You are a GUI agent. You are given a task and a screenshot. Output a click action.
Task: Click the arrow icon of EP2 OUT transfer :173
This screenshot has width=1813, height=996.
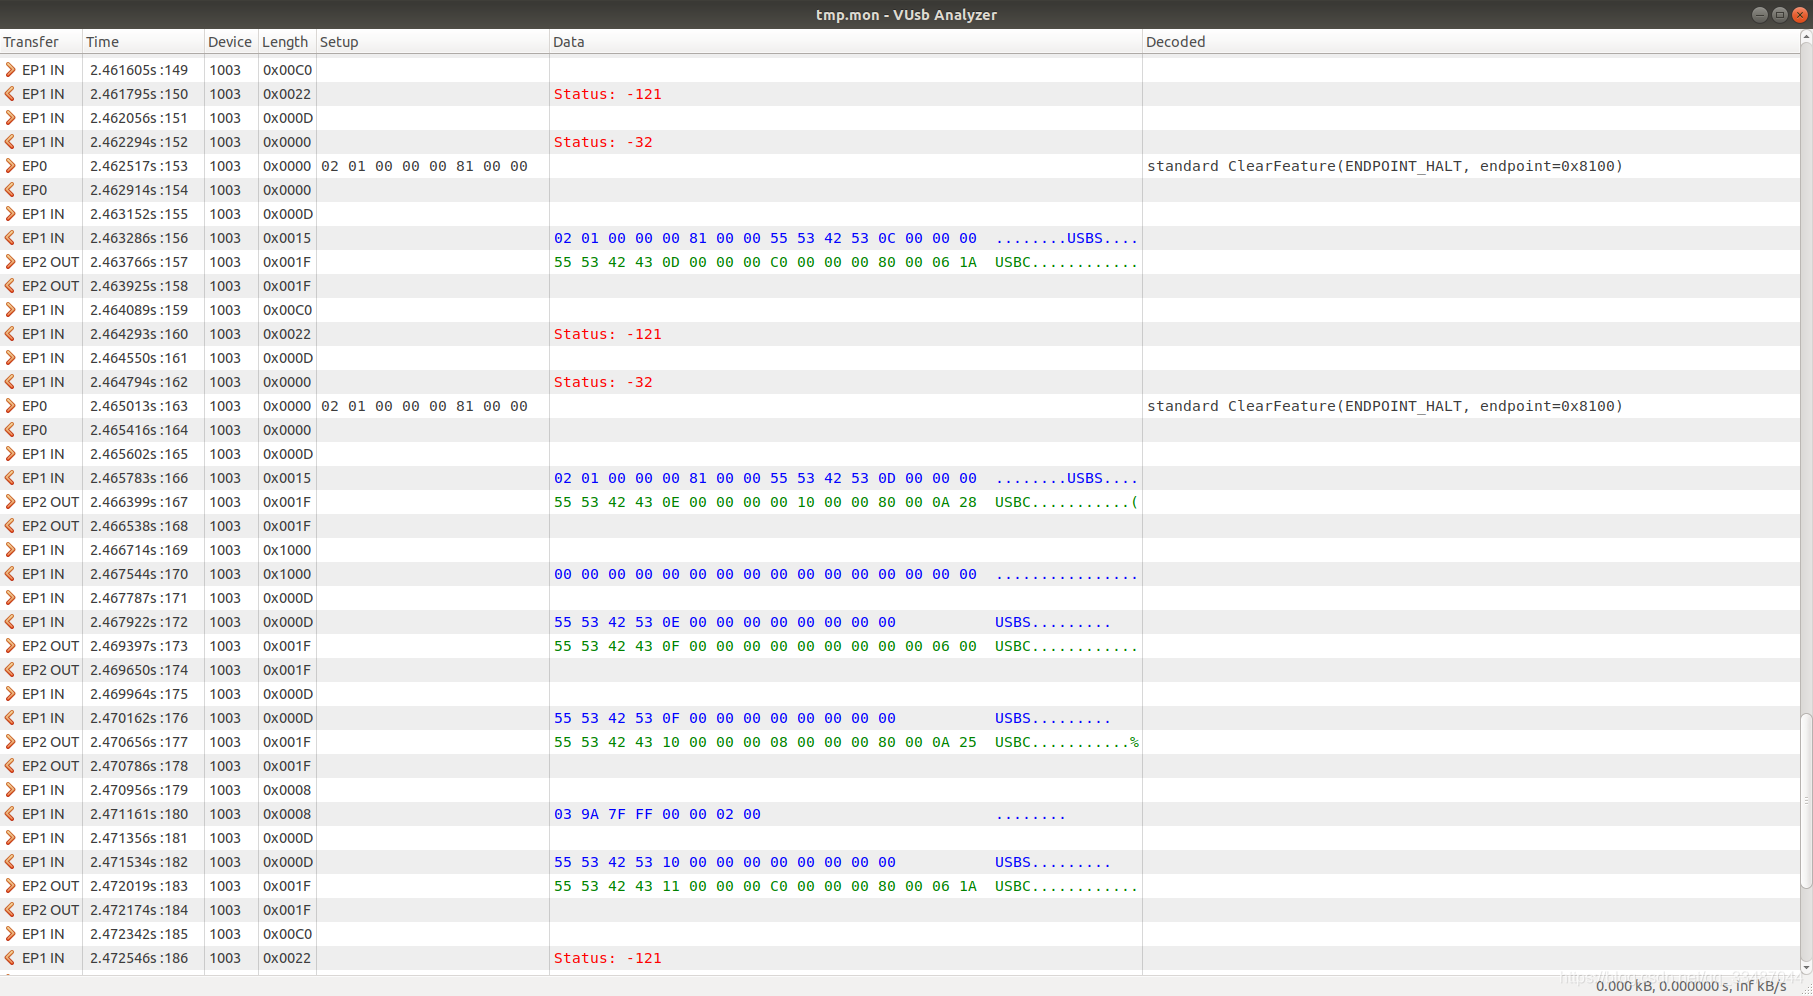point(10,646)
